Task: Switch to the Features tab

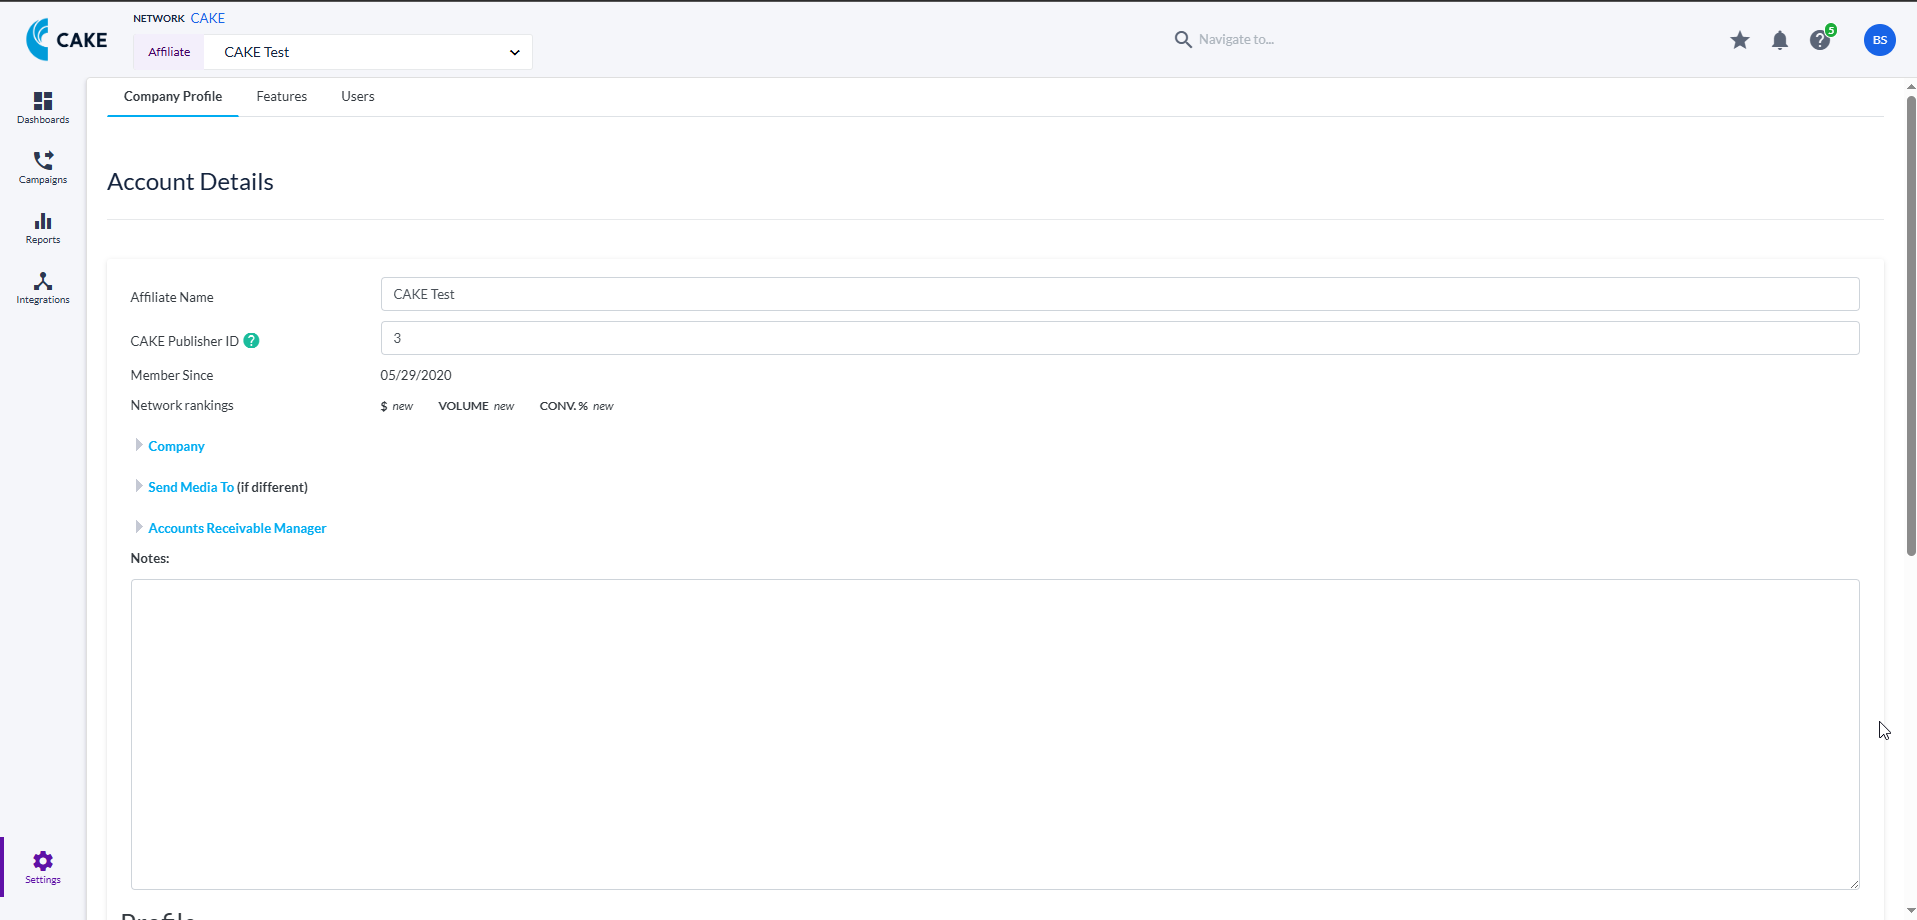Action: point(282,97)
